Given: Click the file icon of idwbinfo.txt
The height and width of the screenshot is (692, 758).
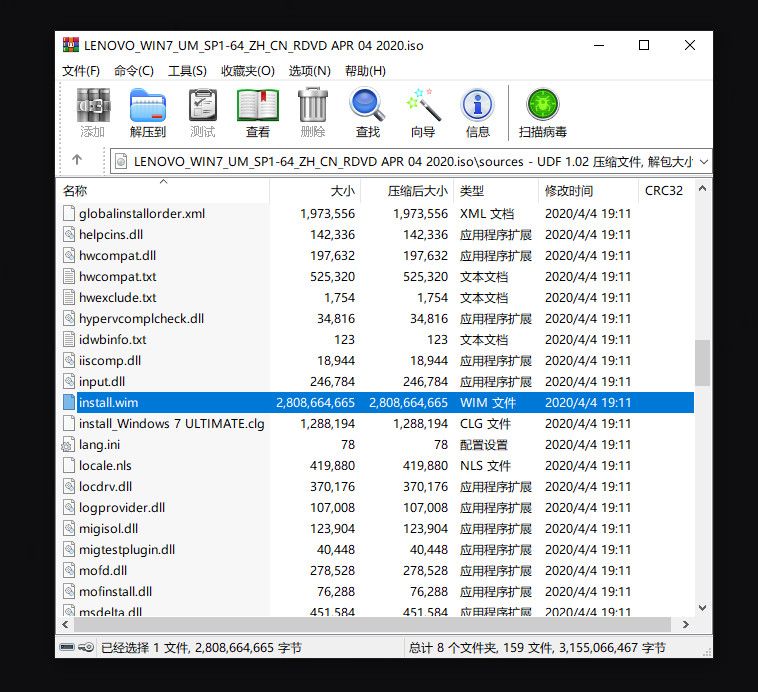Looking at the screenshot, I should (69, 339).
